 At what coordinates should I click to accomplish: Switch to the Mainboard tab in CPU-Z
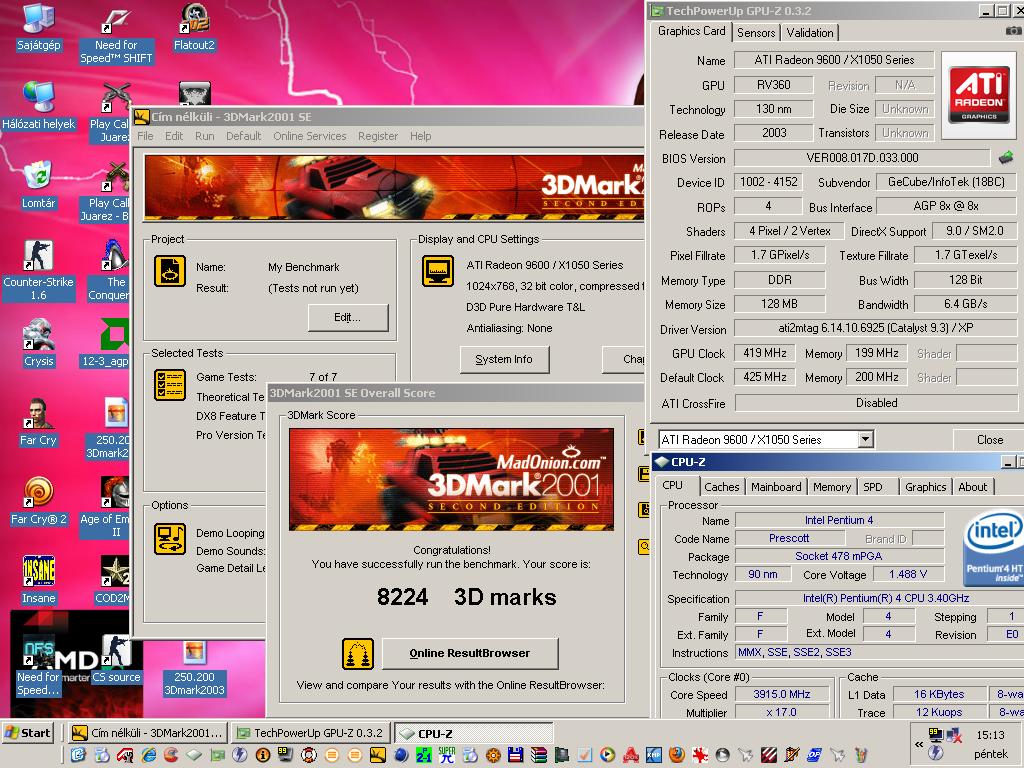[776, 487]
